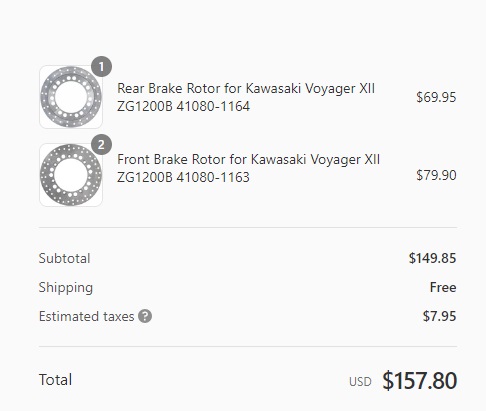
Task: Click the $69.95 rear rotor price
Action: point(436,97)
